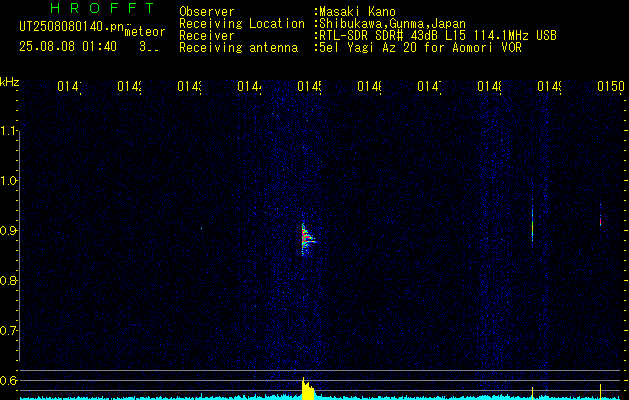Click the 1.1 kHz axis tick label
629x400 pixels.
pos(9,130)
